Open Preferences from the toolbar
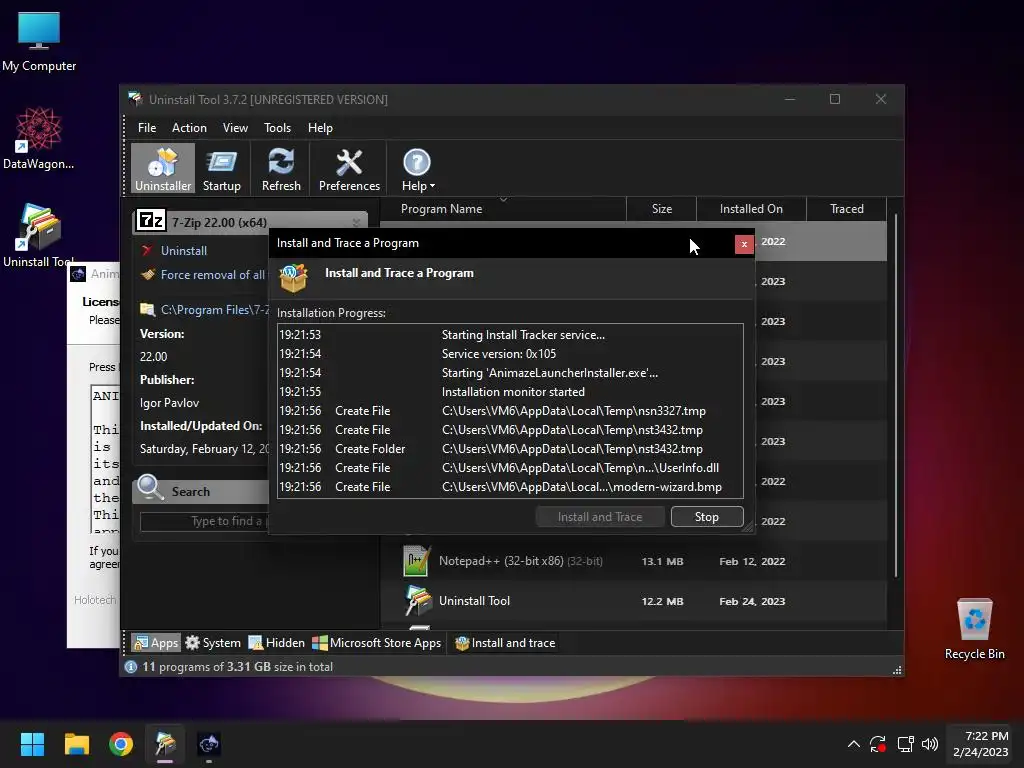Screen dimensions: 1024x768 (349, 169)
